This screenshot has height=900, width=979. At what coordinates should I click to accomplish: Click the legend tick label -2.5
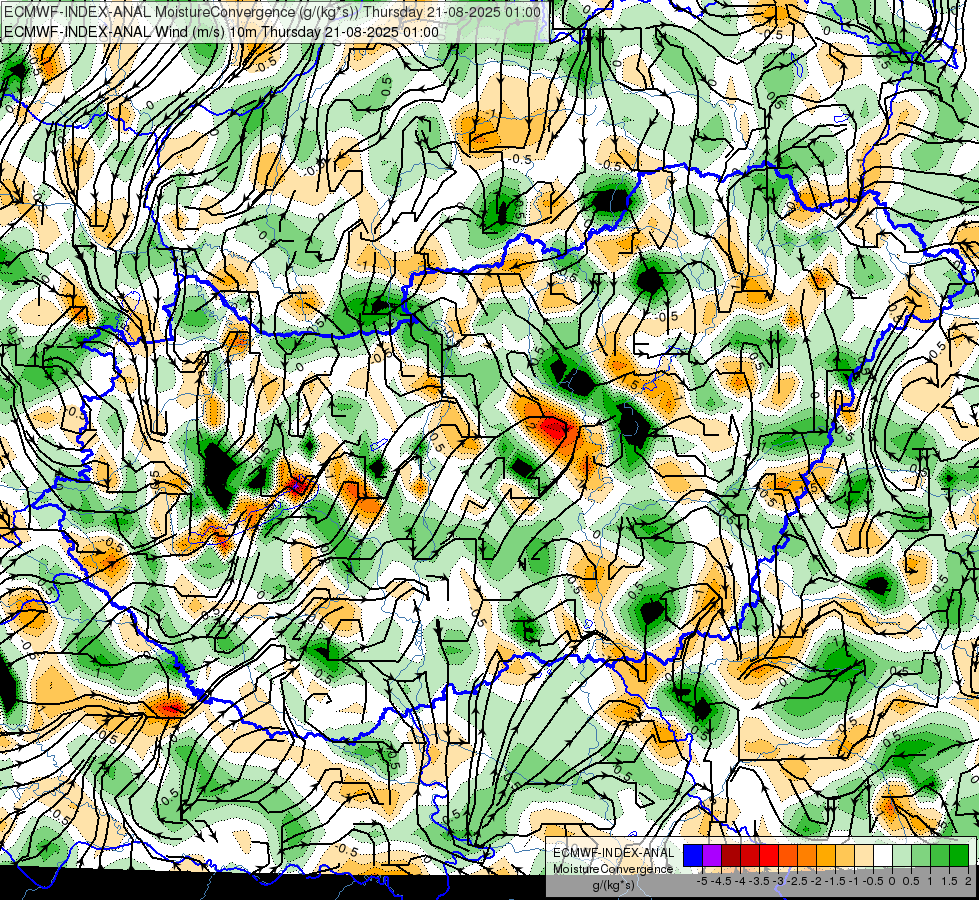tap(798, 881)
